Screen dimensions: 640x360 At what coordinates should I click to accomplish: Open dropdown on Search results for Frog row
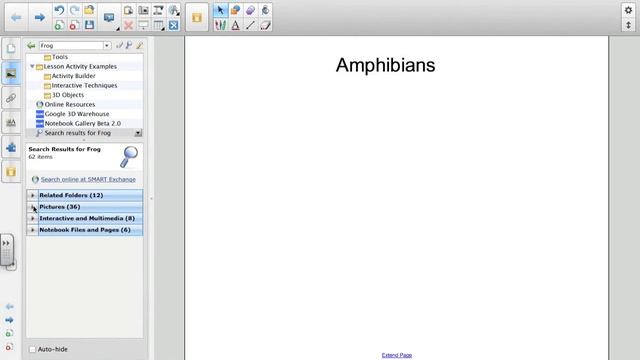tap(138, 133)
